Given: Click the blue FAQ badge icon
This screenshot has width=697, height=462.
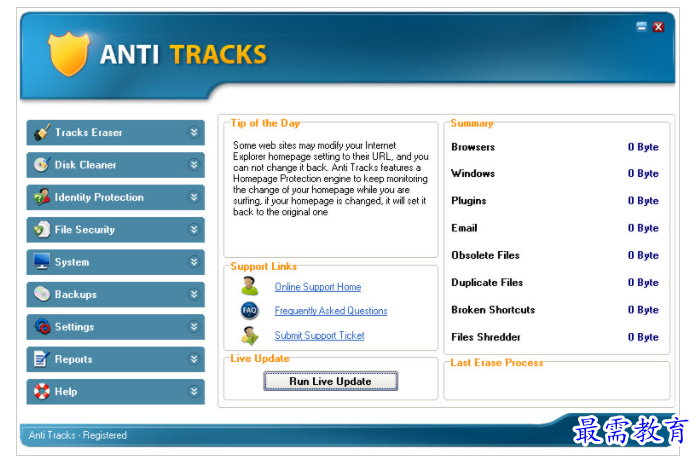Looking at the screenshot, I should [x=249, y=310].
